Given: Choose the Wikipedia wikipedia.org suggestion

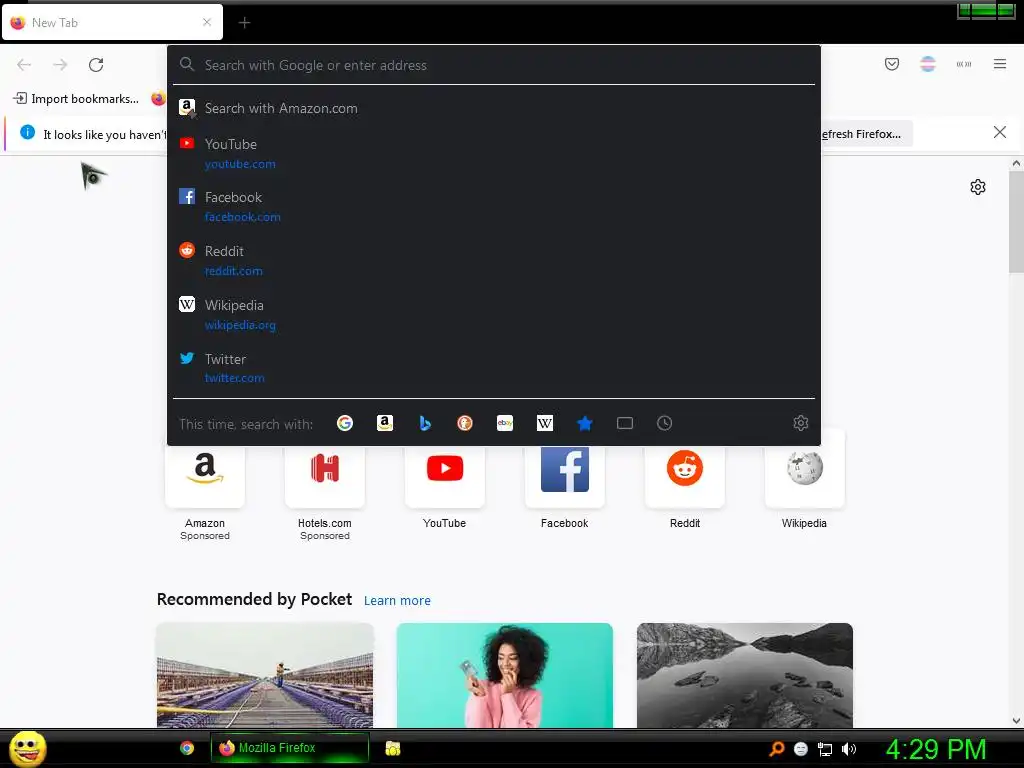Looking at the screenshot, I should pyautogui.click(x=494, y=315).
